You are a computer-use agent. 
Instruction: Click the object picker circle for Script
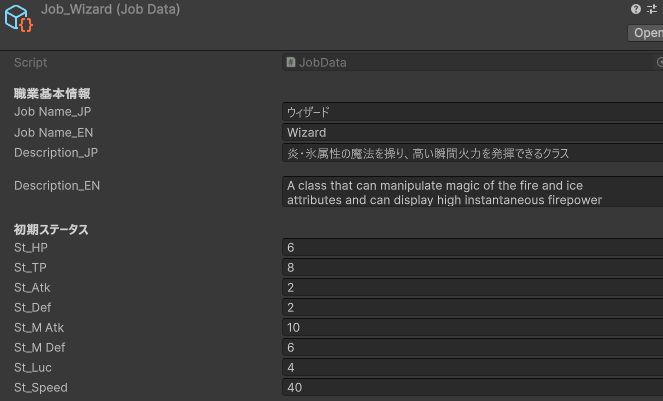click(658, 62)
